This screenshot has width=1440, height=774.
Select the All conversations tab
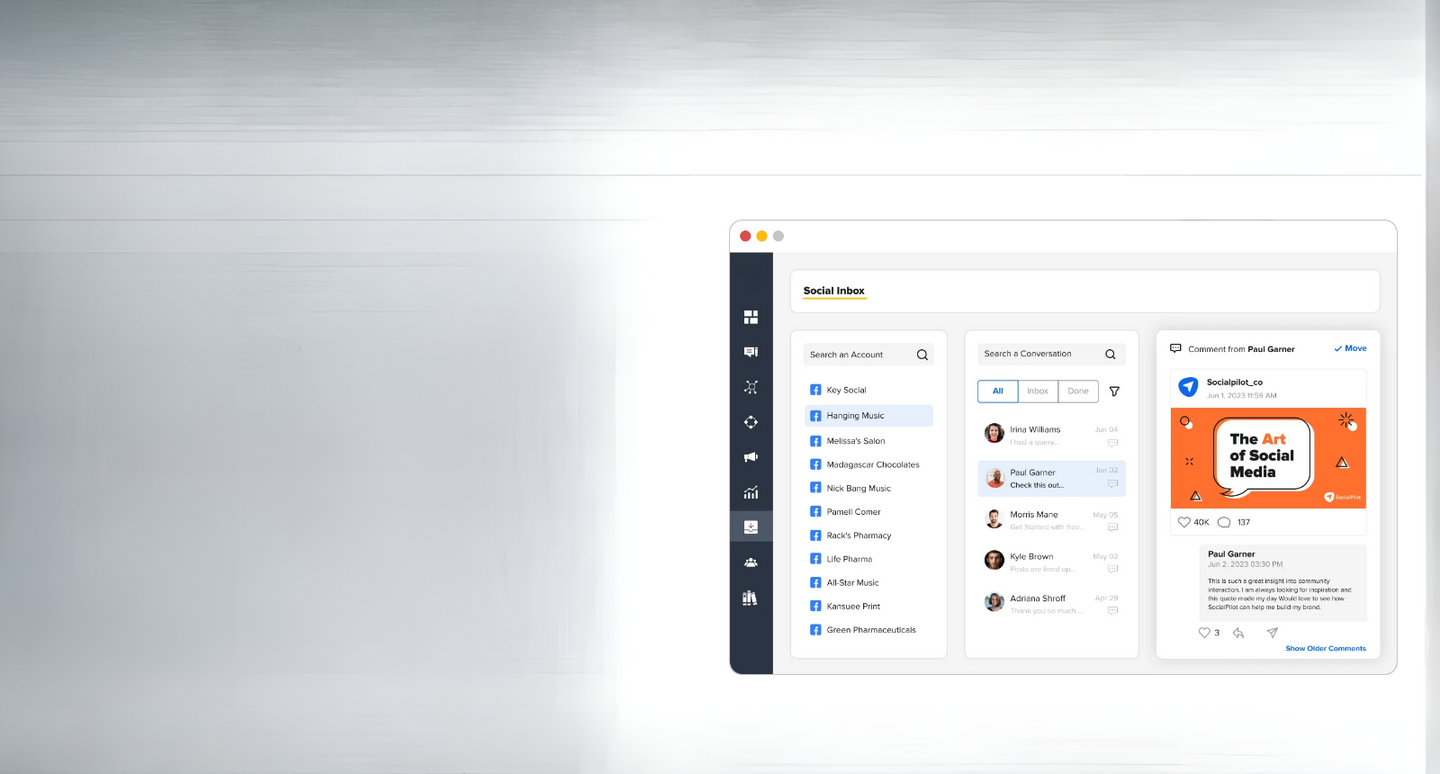point(997,391)
